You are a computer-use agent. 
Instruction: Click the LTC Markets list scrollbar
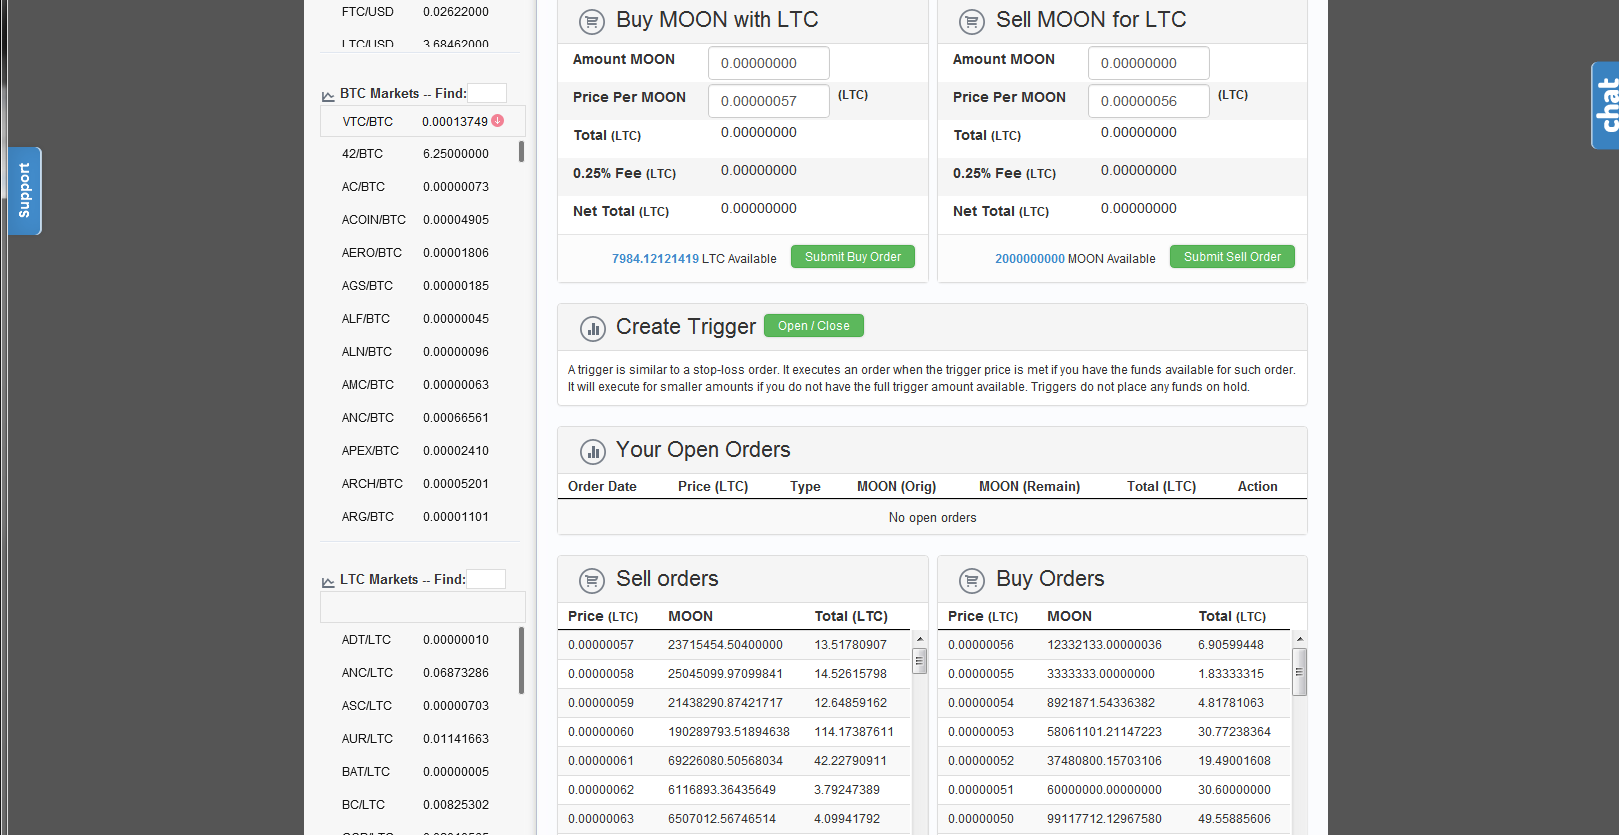[521, 660]
